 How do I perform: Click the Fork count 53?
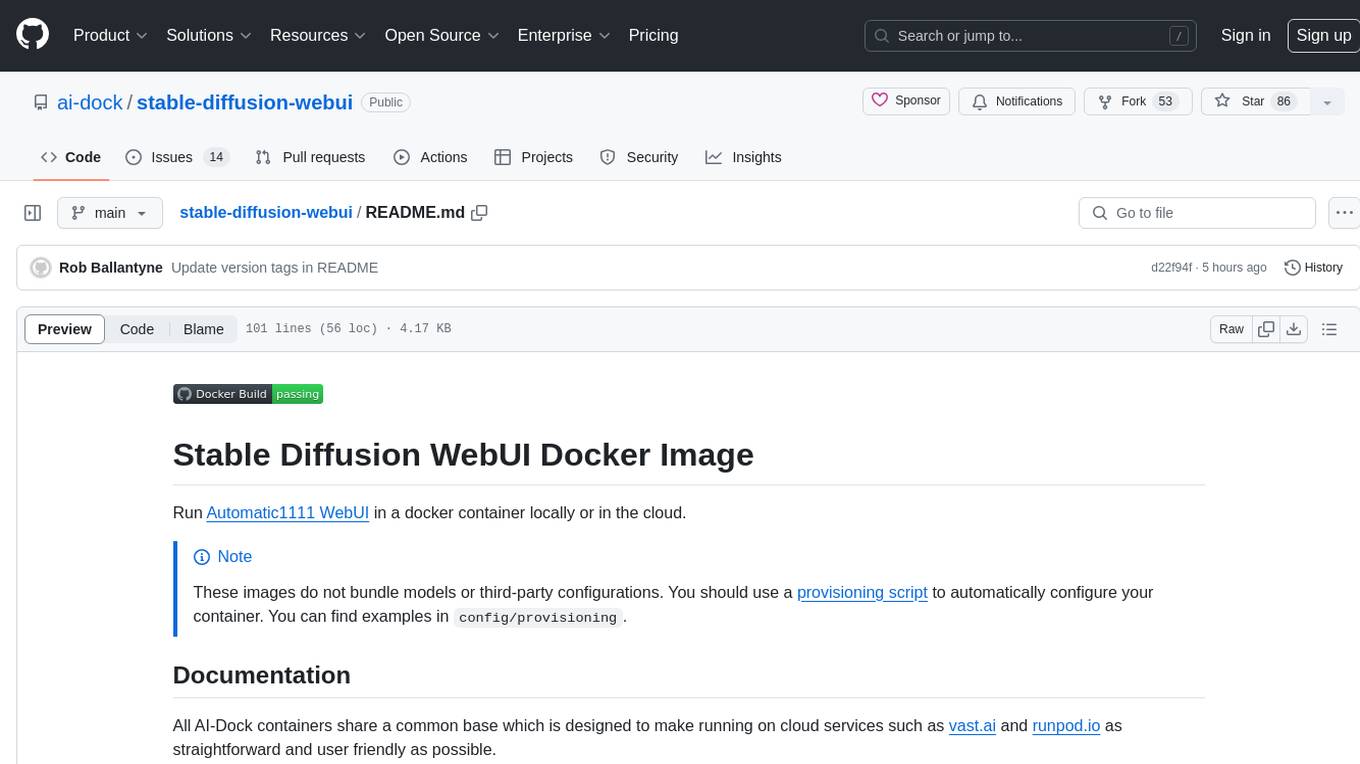1165,101
